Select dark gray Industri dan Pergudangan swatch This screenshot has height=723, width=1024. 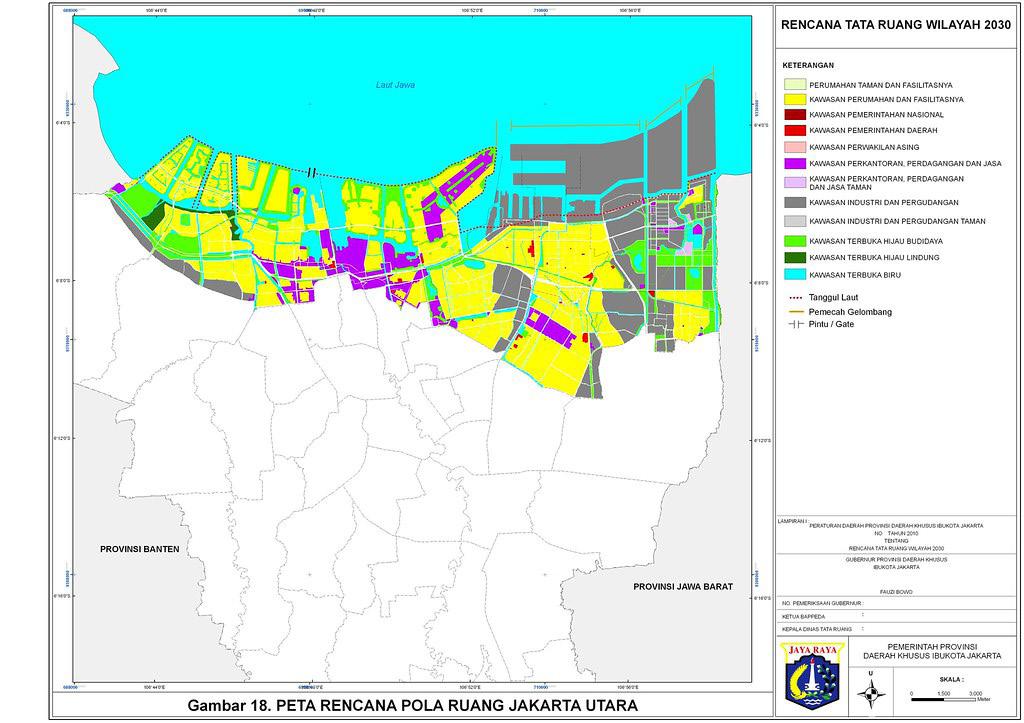(794, 202)
